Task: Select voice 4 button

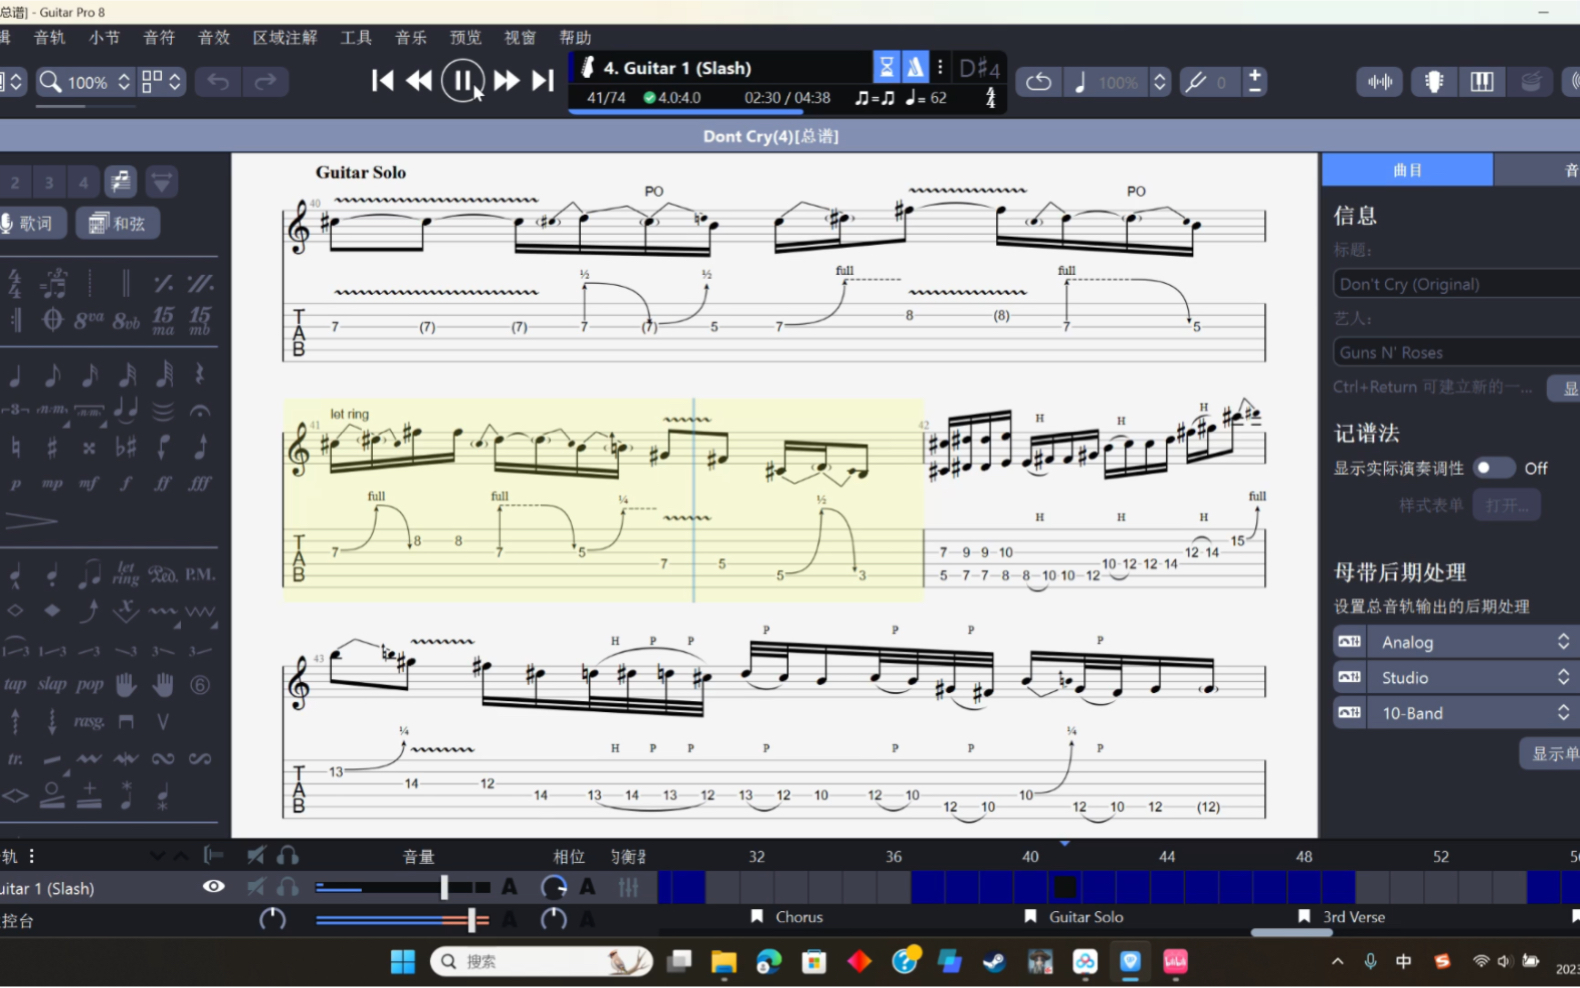Action: (84, 182)
